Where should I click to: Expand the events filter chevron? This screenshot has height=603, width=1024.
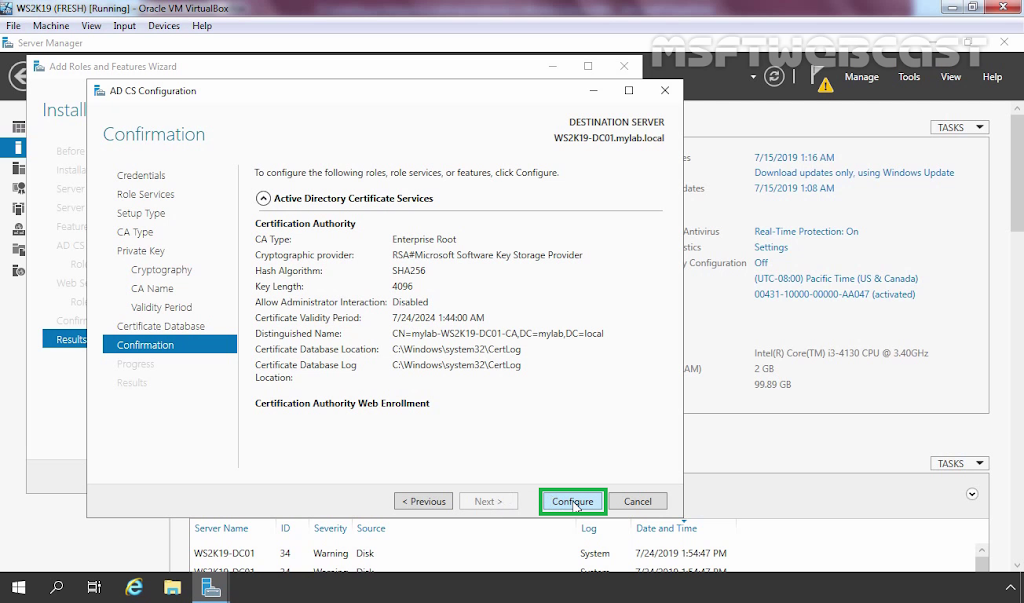pos(972,494)
